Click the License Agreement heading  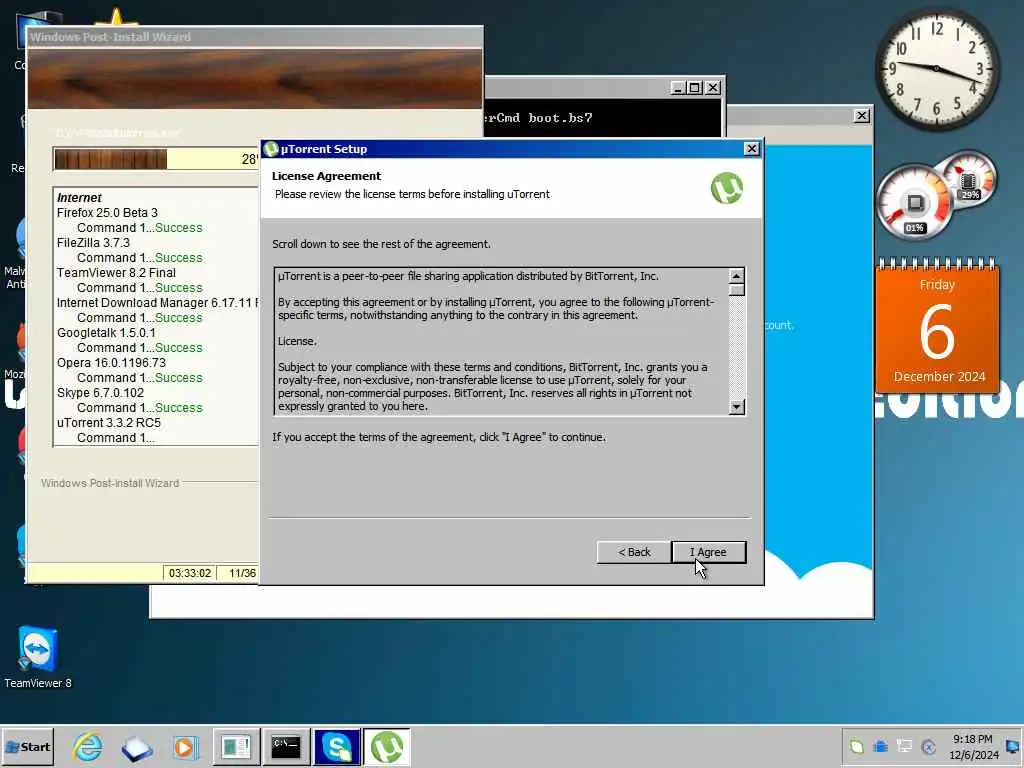pyautogui.click(x=327, y=176)
